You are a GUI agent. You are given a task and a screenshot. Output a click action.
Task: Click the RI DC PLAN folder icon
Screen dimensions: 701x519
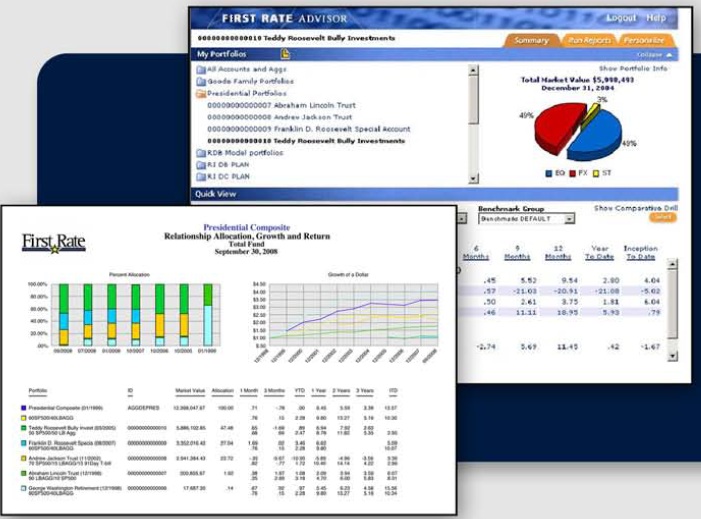201,177
